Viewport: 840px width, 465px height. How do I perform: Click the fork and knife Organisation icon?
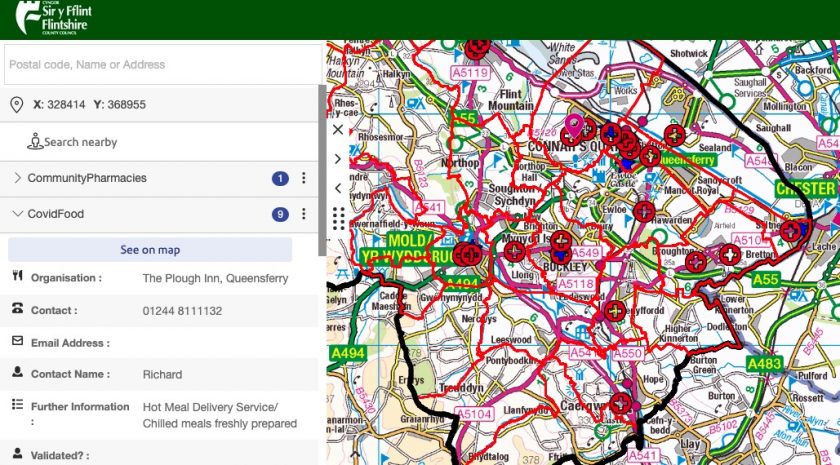(18, 276)
